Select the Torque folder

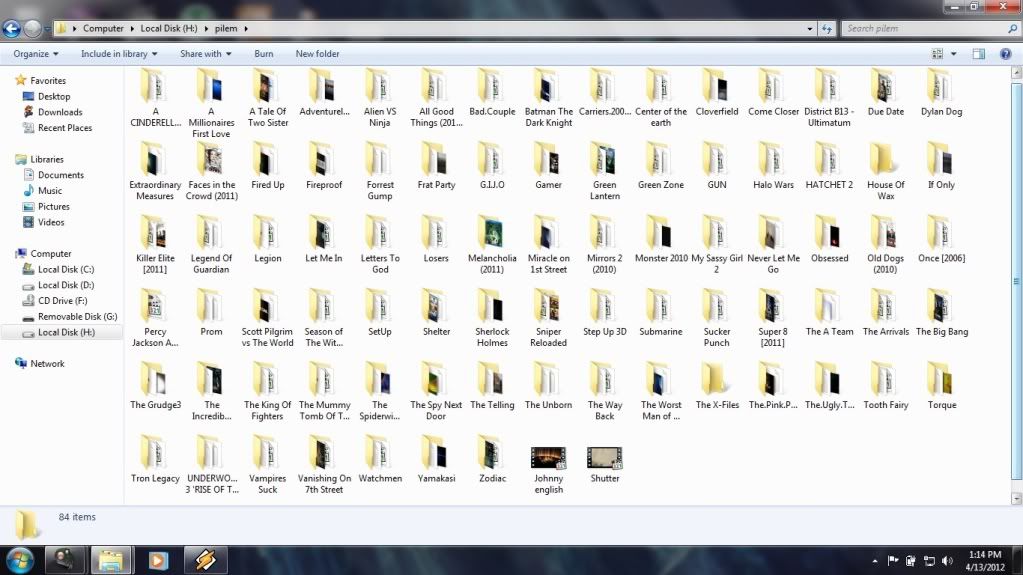pos(941,386)
